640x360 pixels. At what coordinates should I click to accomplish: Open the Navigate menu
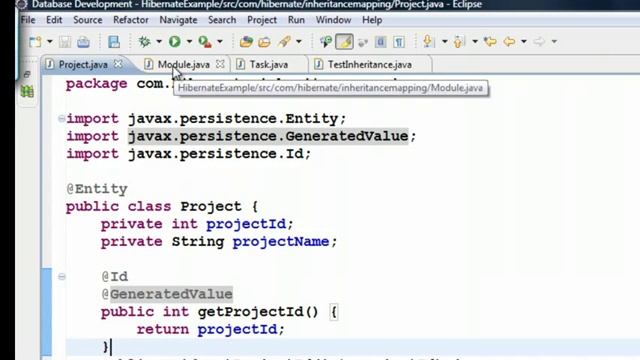click(178, 20)
